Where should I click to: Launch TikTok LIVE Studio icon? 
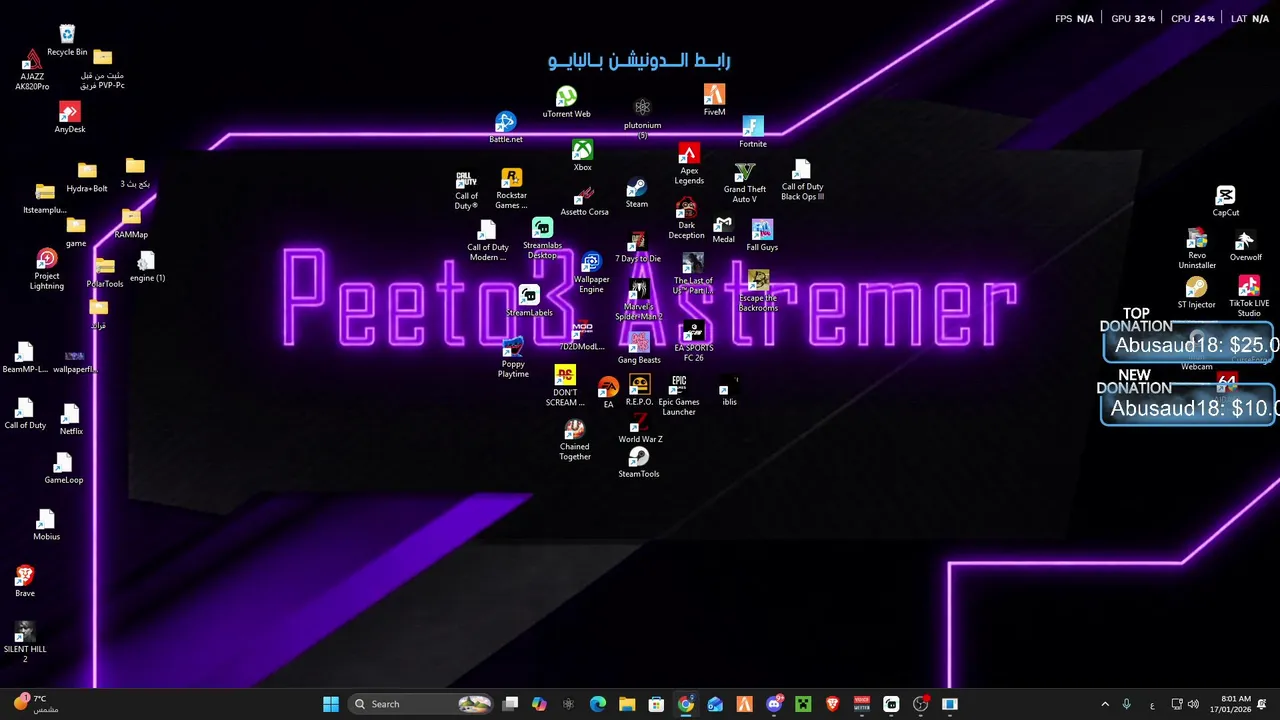[1249, 298]
